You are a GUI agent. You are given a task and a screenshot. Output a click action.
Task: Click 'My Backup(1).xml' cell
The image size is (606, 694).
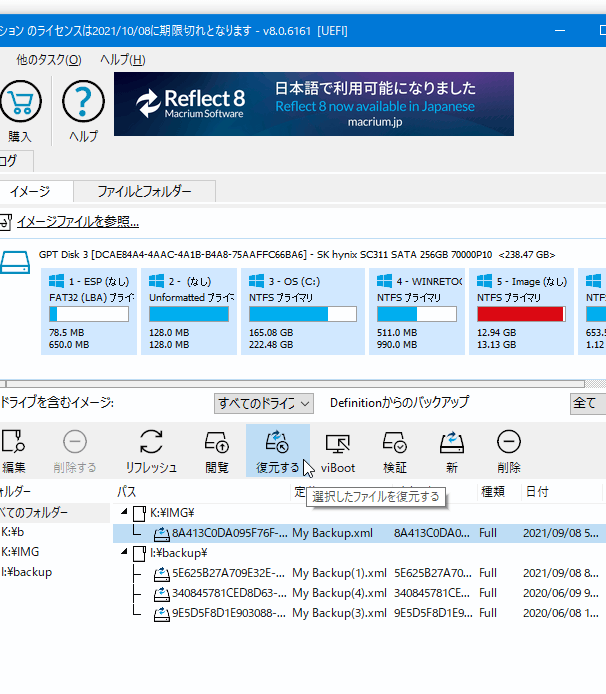point(339,573)
